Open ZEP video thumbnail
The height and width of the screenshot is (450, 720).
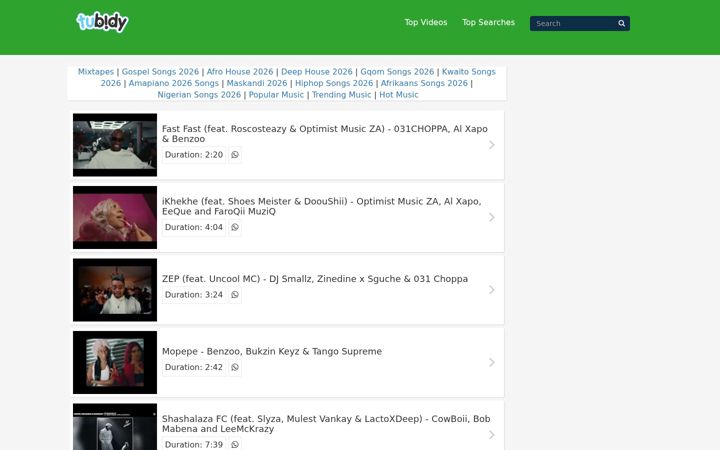pos(115,290)
